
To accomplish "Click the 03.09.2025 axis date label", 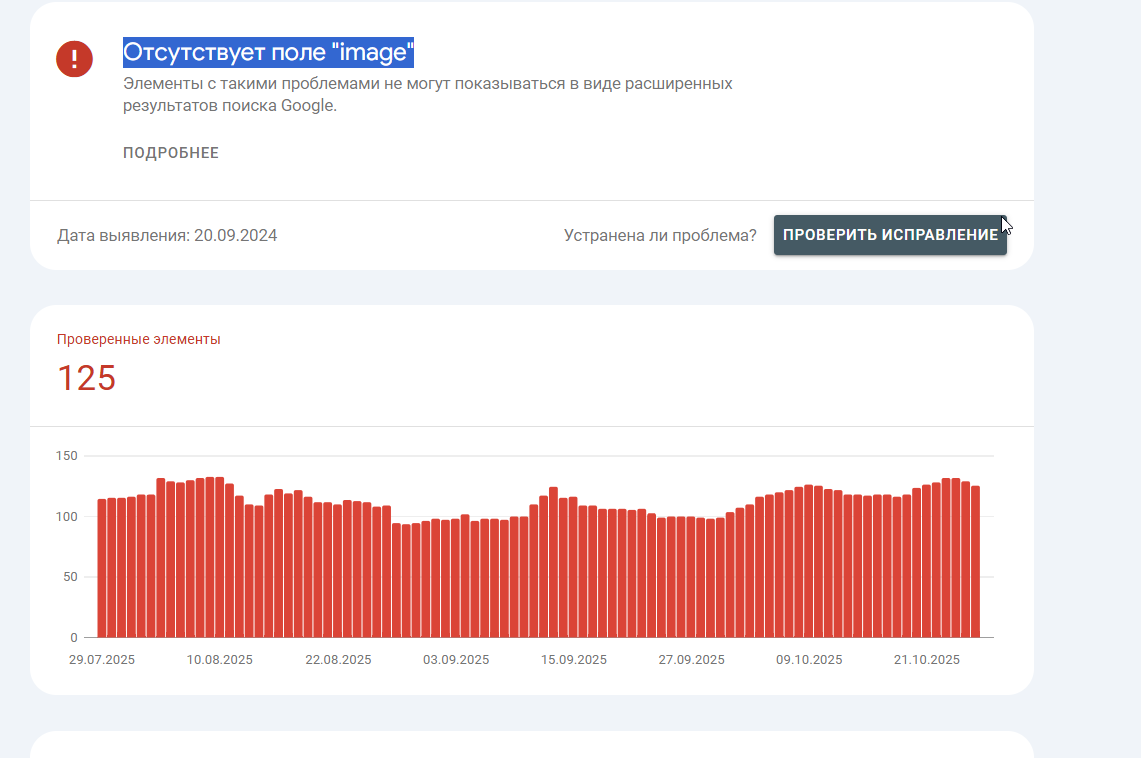I will pos(456,660).
